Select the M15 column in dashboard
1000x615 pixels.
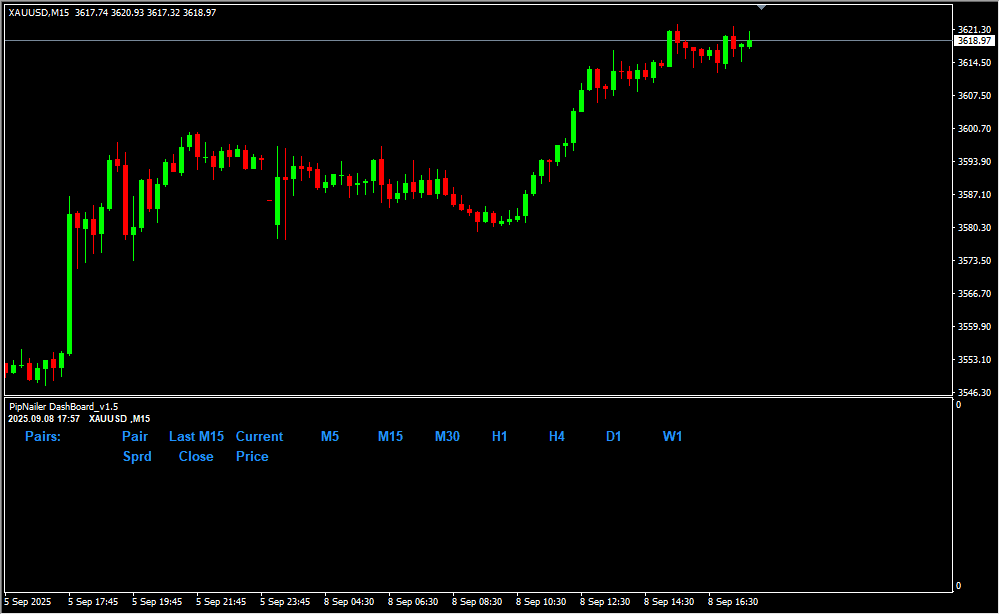coord(390,437)
